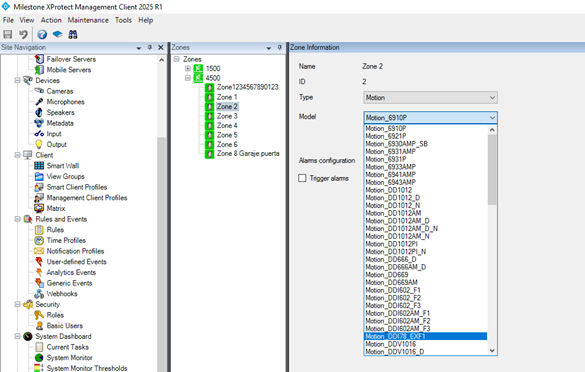Image resolution: width=585 pixels, height=372 pixels.
Task: Select Motion_DDI78_EXF1 in model list
Action: tap(425, 336)
